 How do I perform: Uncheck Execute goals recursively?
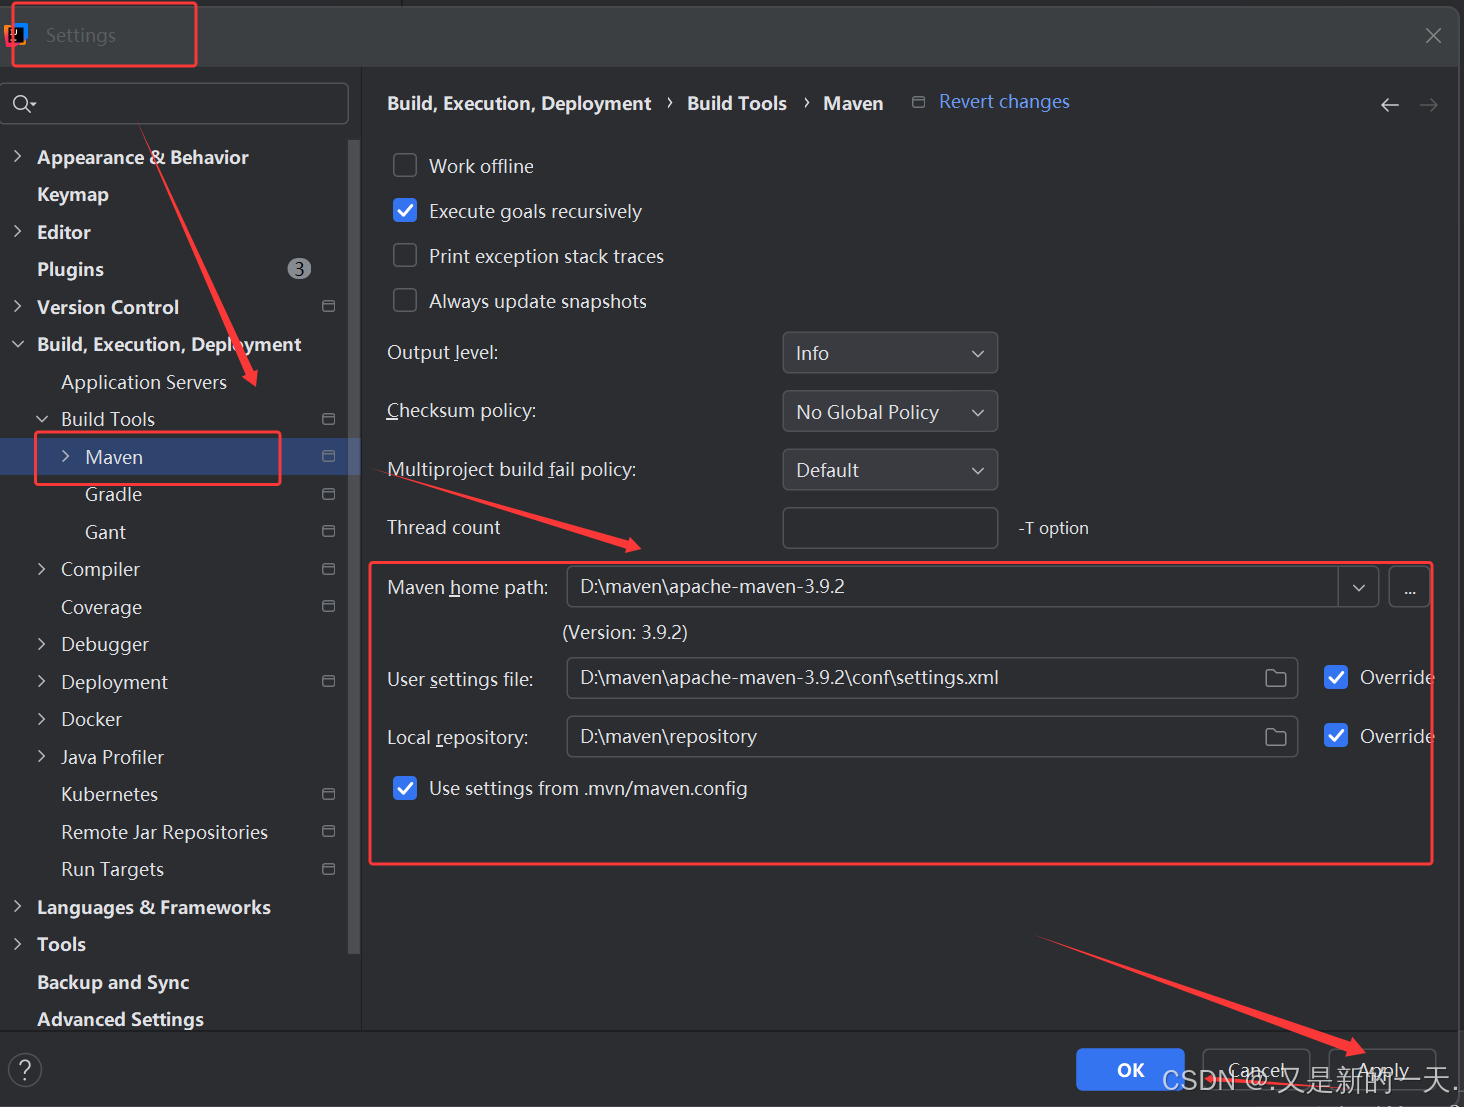(405, 210)
